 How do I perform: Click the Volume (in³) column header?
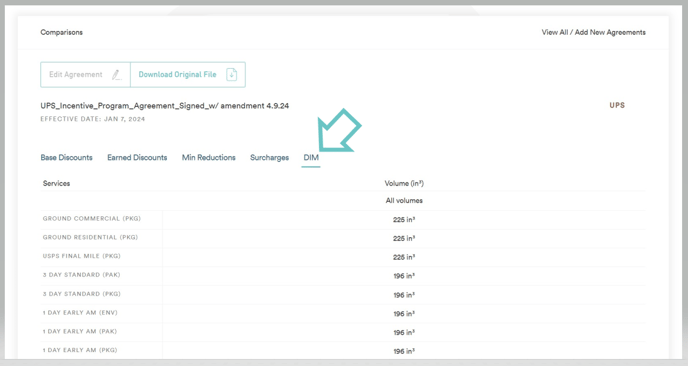click(x=404, y=183)
